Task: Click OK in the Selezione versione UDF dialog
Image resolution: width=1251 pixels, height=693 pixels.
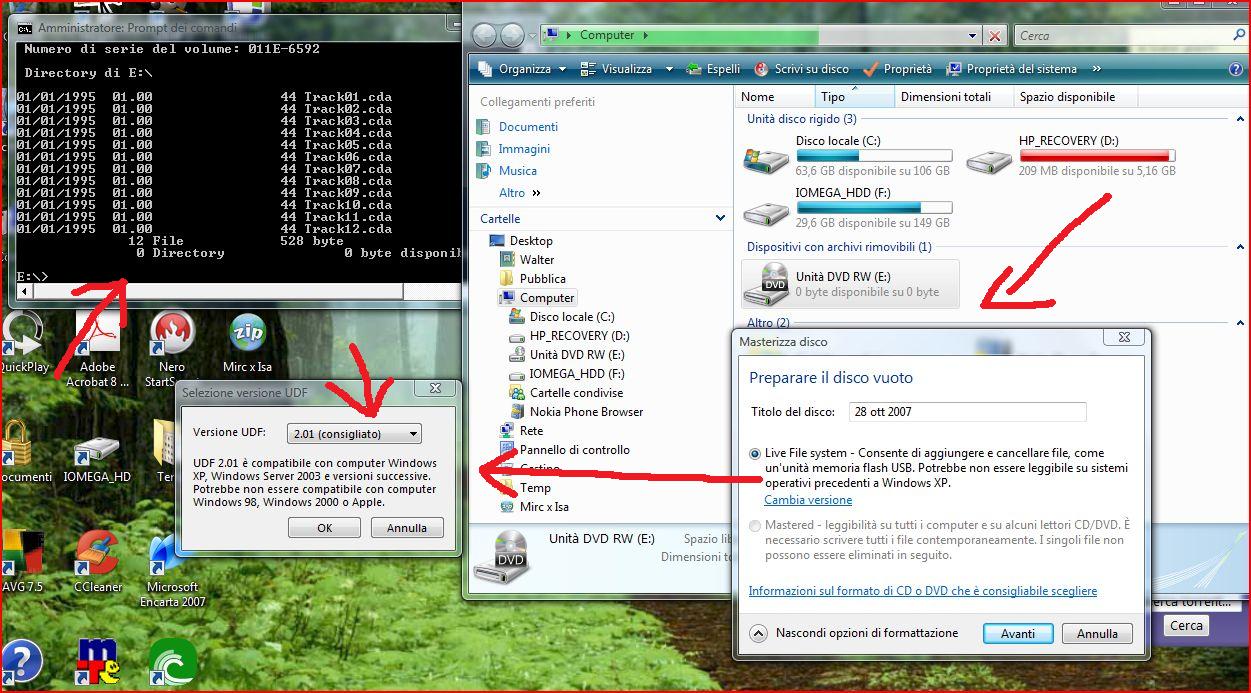Action: tap(324, 528)
